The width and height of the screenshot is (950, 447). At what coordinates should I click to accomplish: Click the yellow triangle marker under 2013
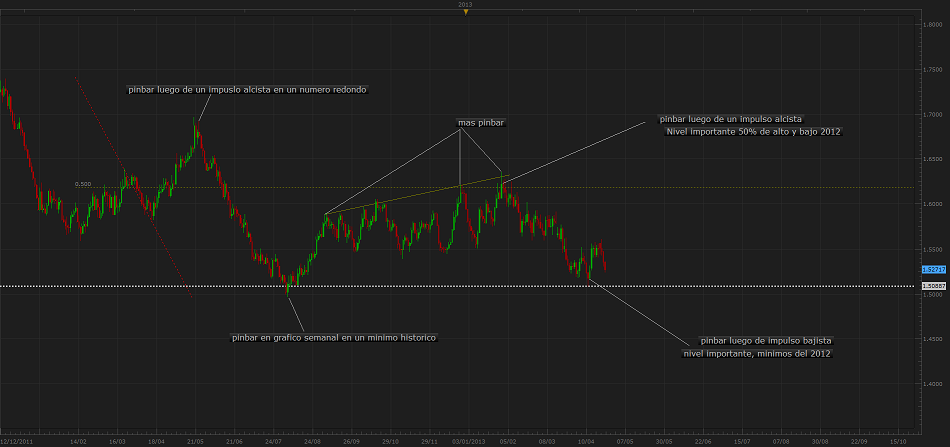pyautogui.click(x=465, y=12)
